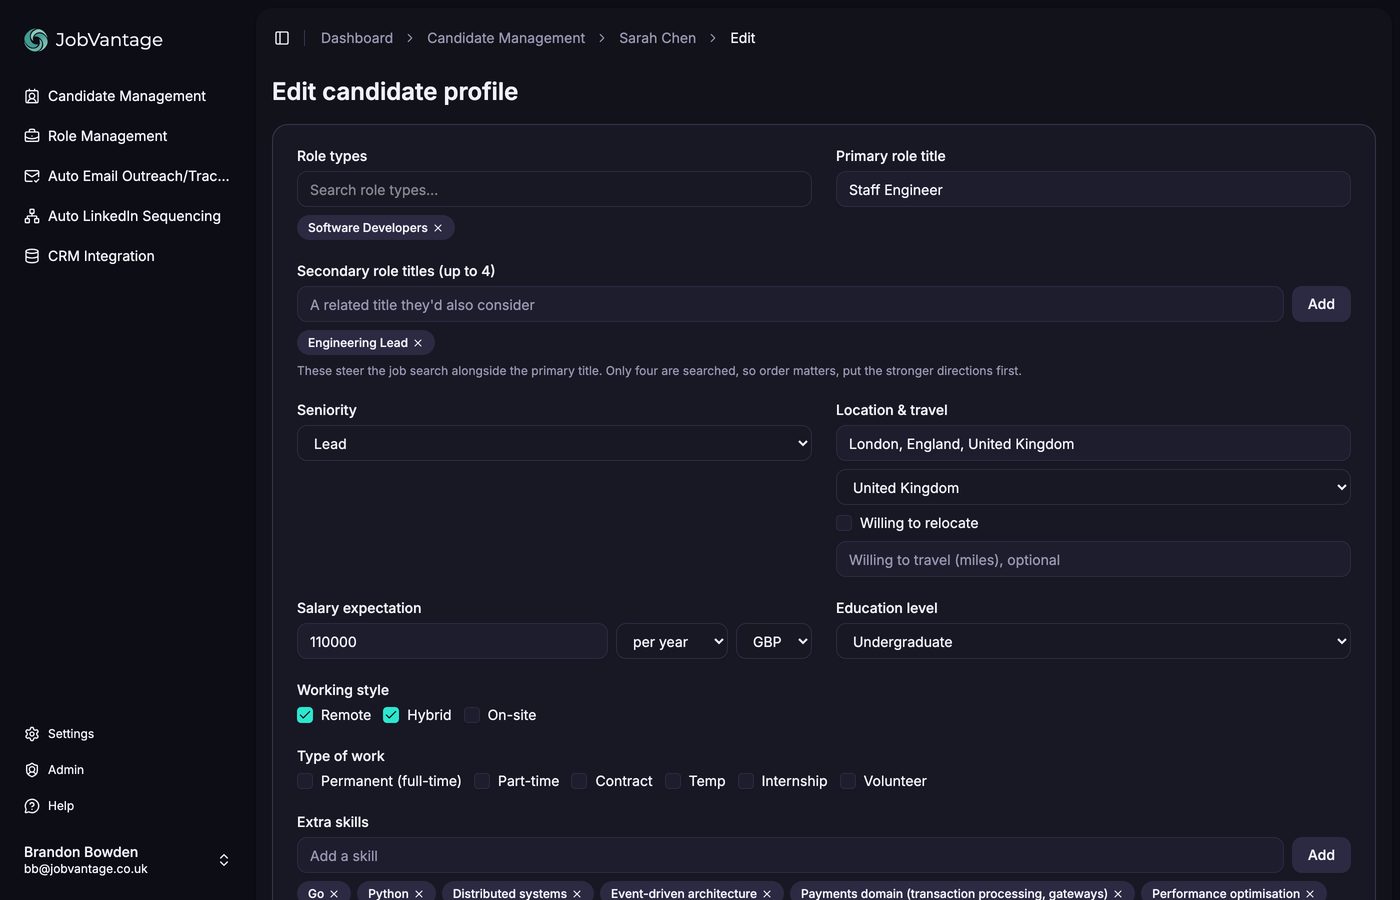Click the JobVantage logo icon

[x=36, y=40]
